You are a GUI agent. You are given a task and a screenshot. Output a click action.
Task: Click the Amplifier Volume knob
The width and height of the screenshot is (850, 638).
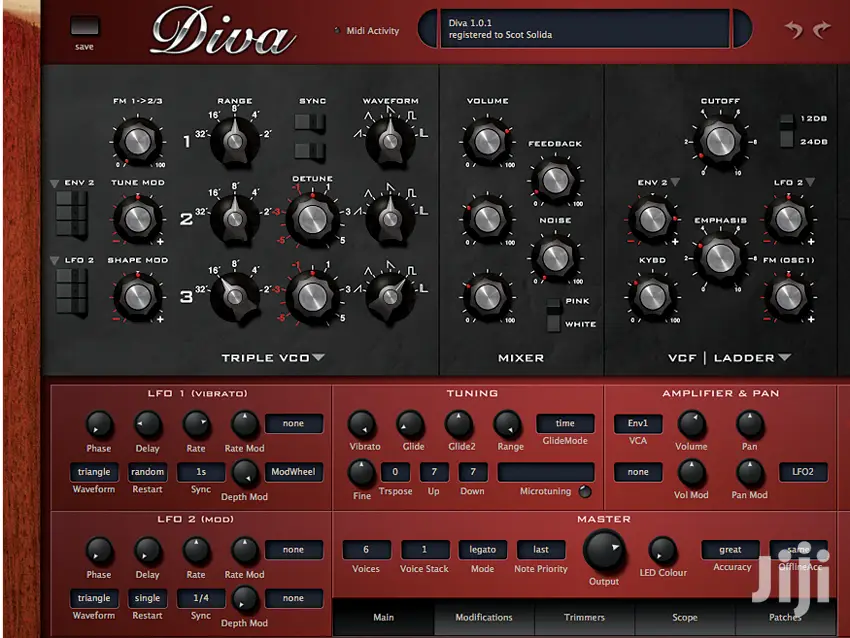(691, 424)
